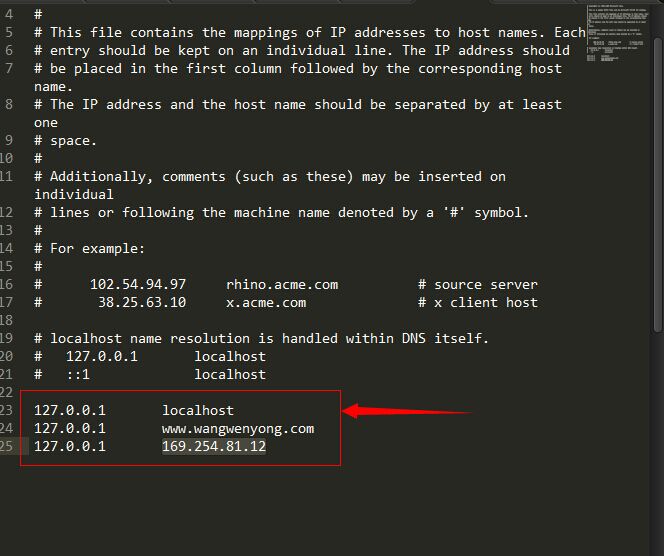Click the empty line 22 in editor
The image size is (664, 556).
click(x=200, y=392)
